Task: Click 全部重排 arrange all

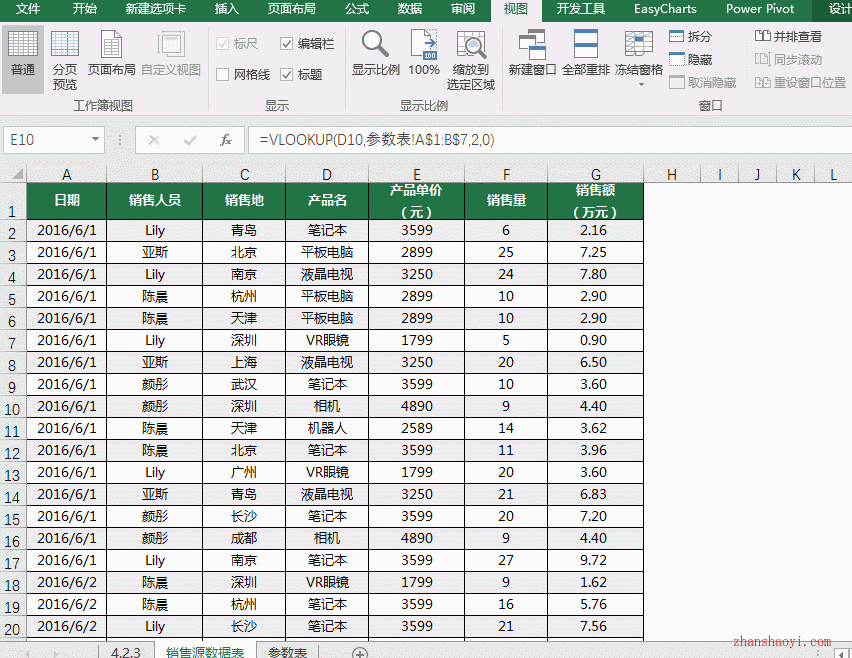Action: point(586,53)
